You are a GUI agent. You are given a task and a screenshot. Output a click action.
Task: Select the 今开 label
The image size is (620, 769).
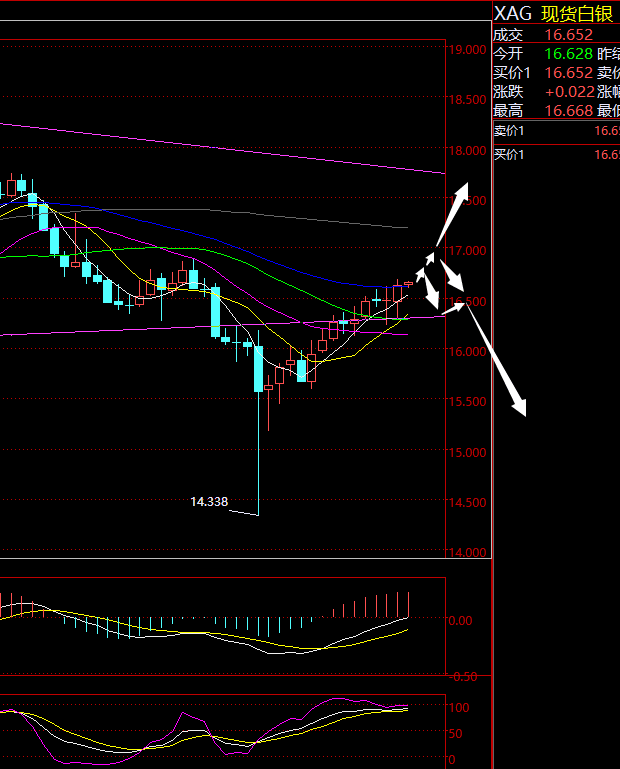click(508, 53)
